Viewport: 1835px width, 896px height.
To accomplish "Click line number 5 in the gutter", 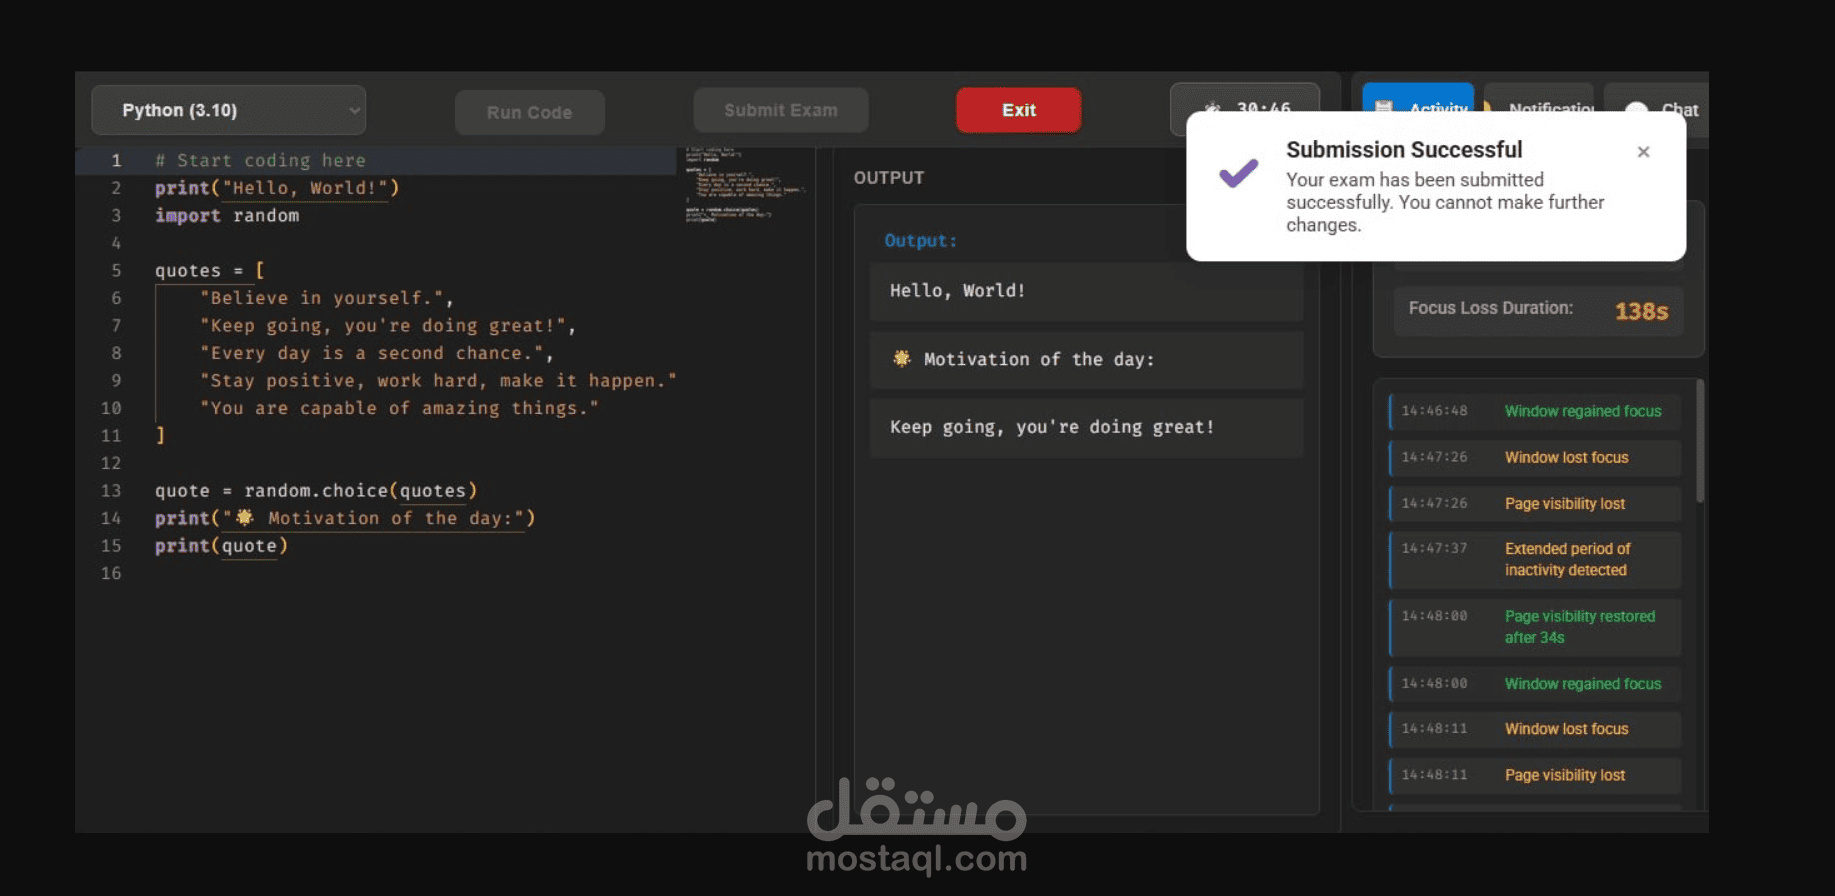I will click(x=116, y=270).
